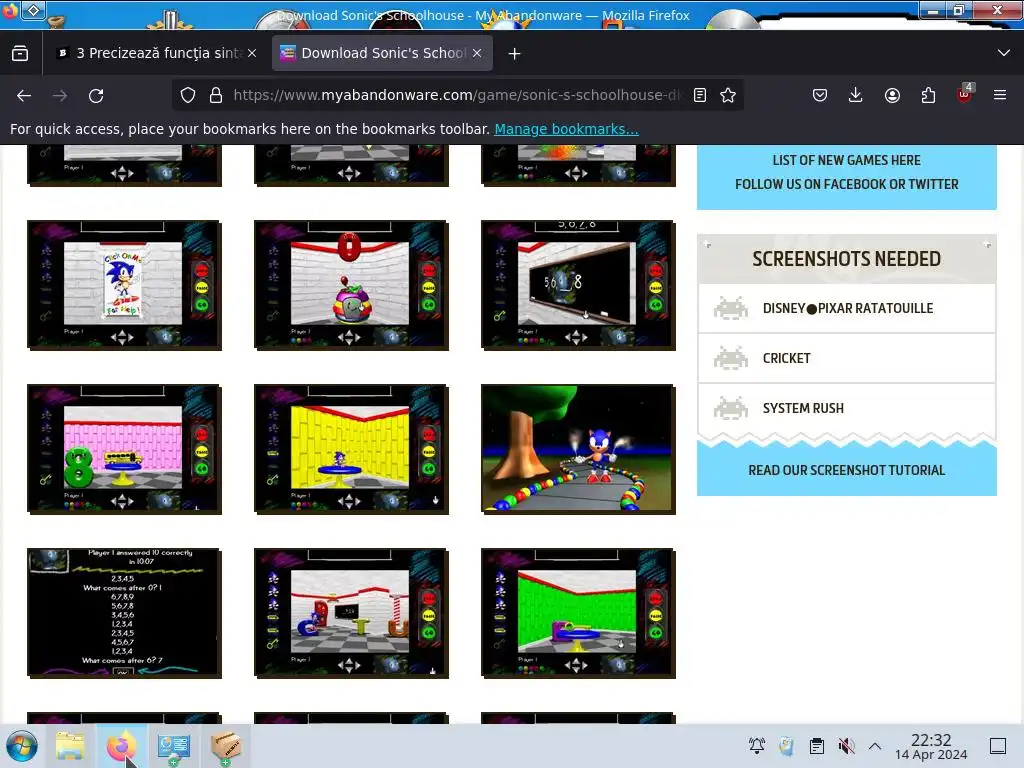Open a new tab with plus button

515,54
